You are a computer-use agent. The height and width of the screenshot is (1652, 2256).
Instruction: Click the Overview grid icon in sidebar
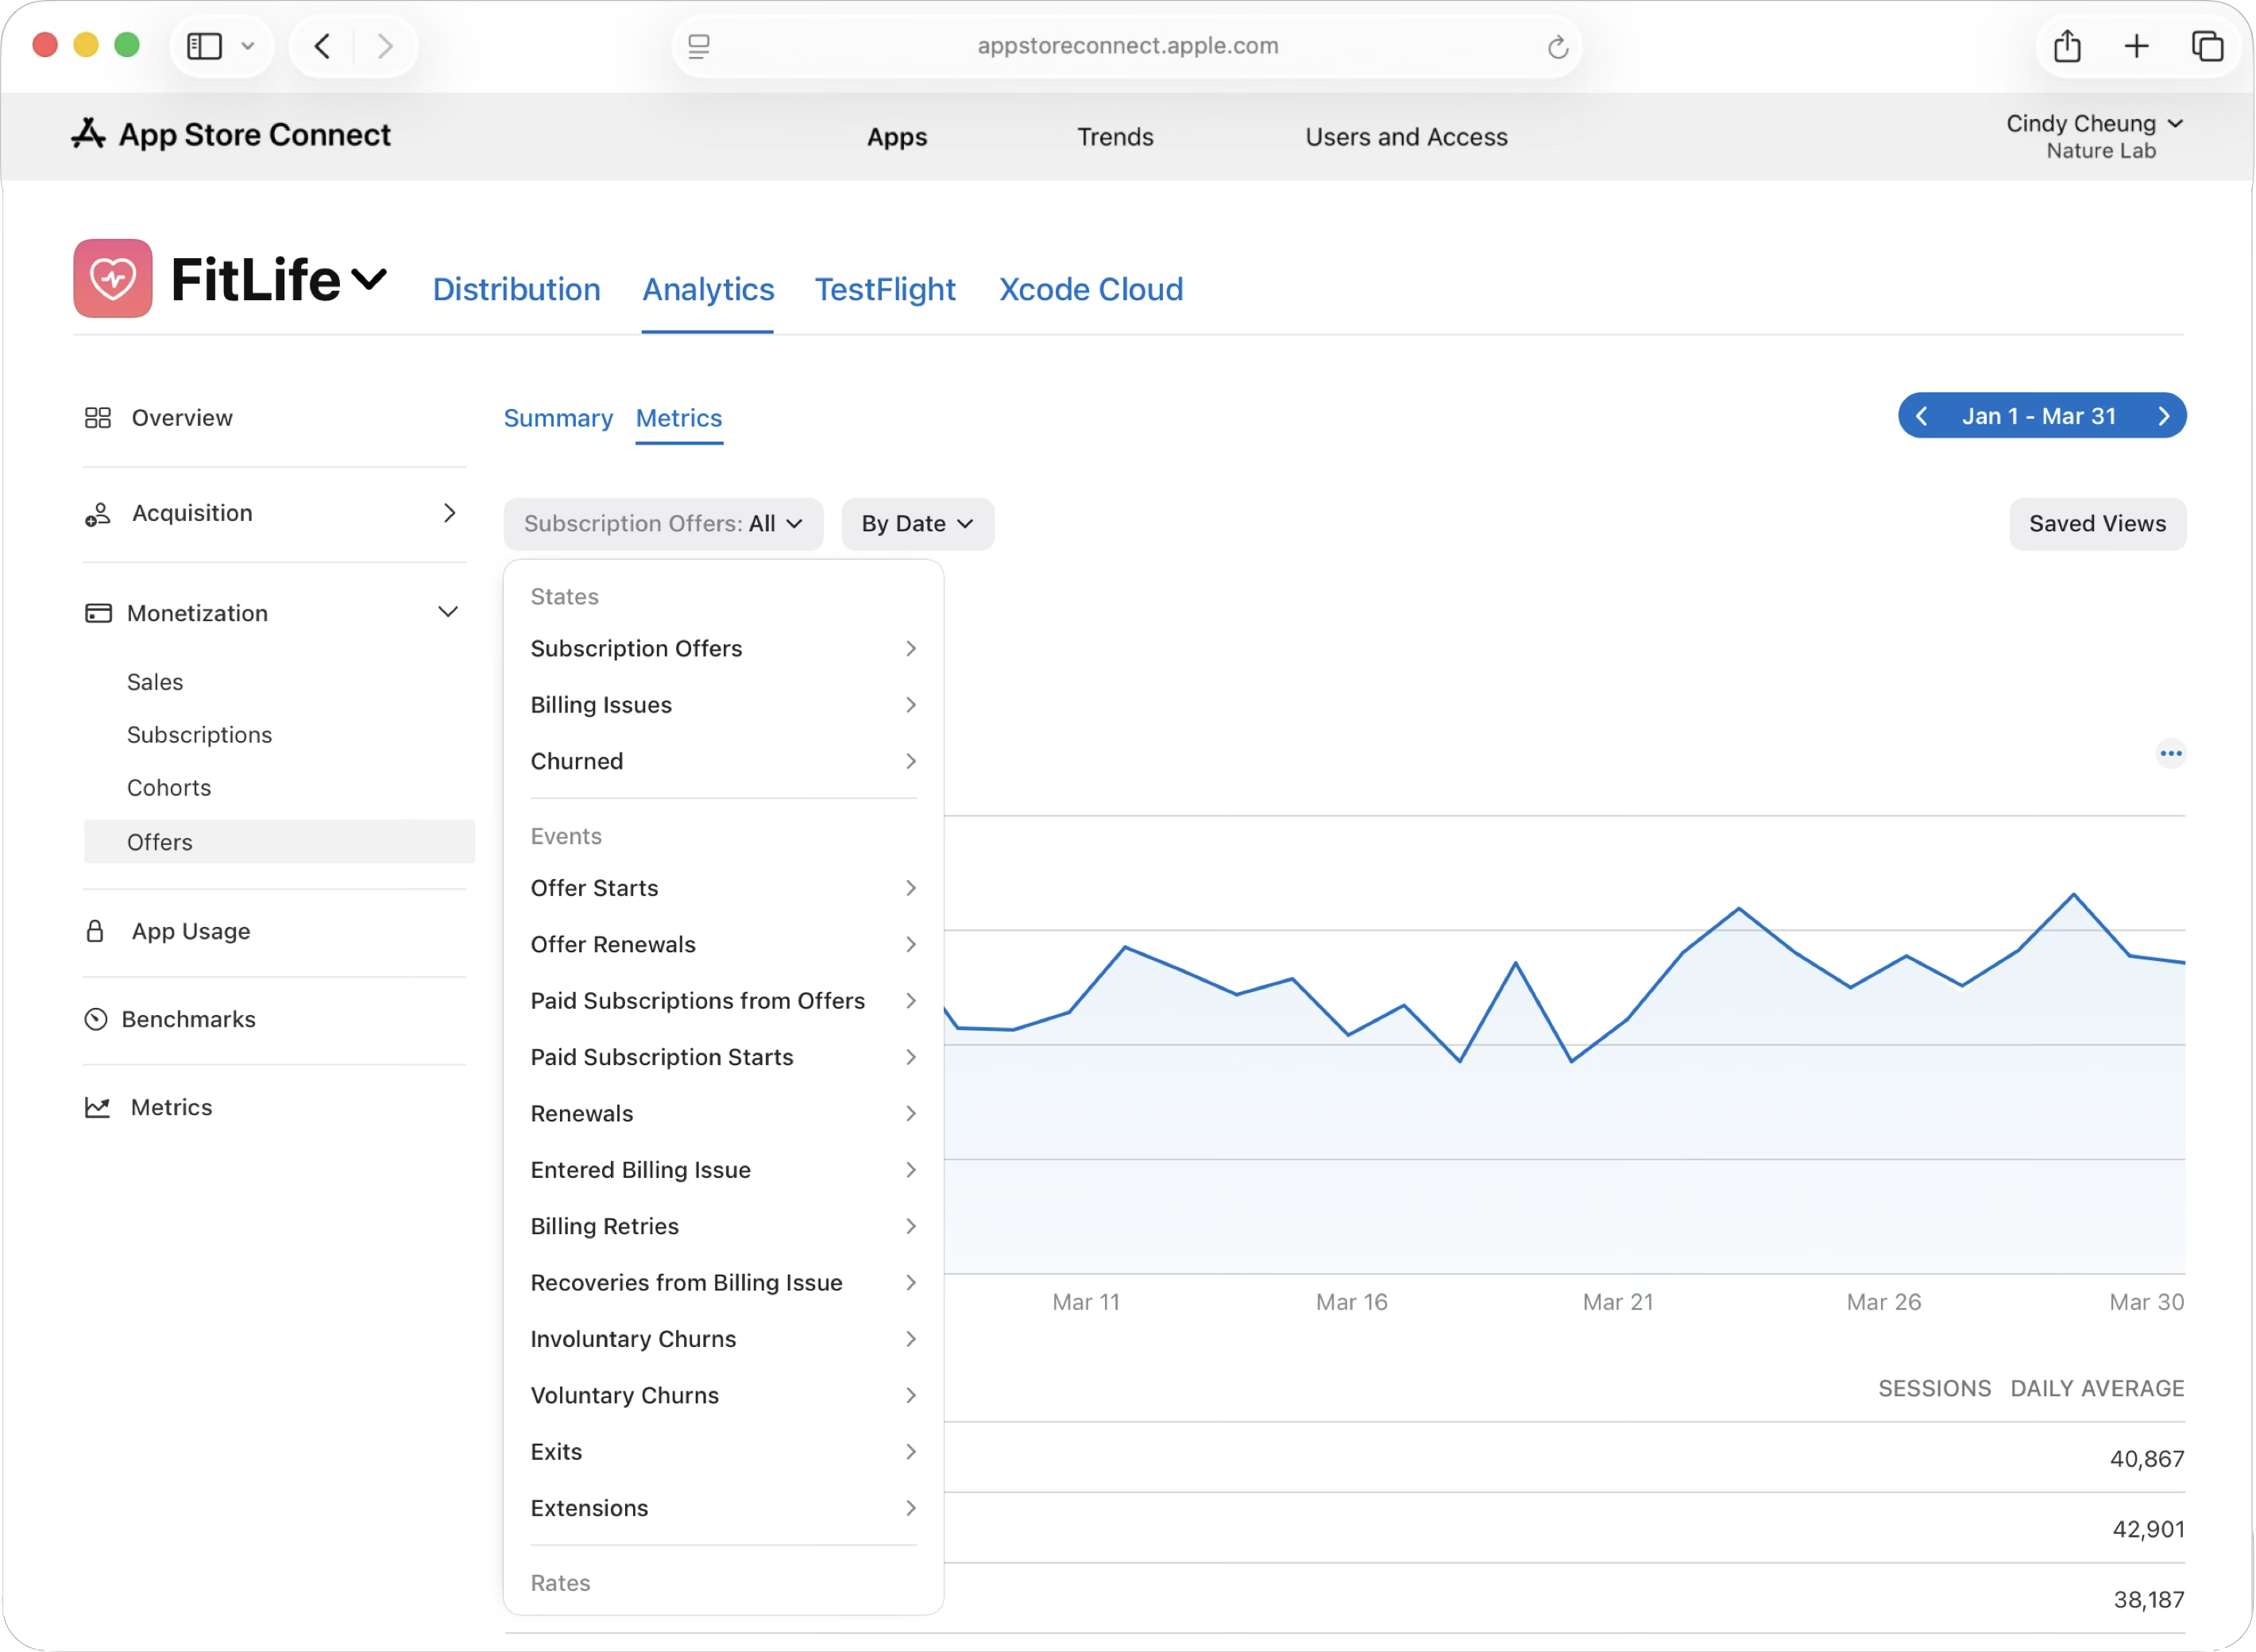coord(98,418)
